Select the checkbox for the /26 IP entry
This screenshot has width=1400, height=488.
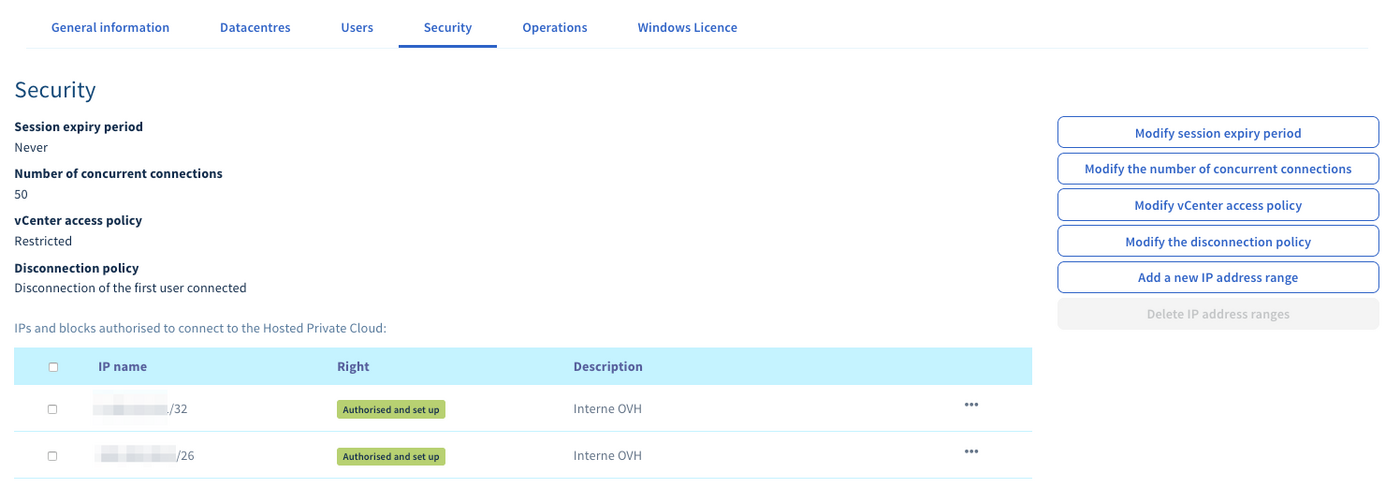53,456
